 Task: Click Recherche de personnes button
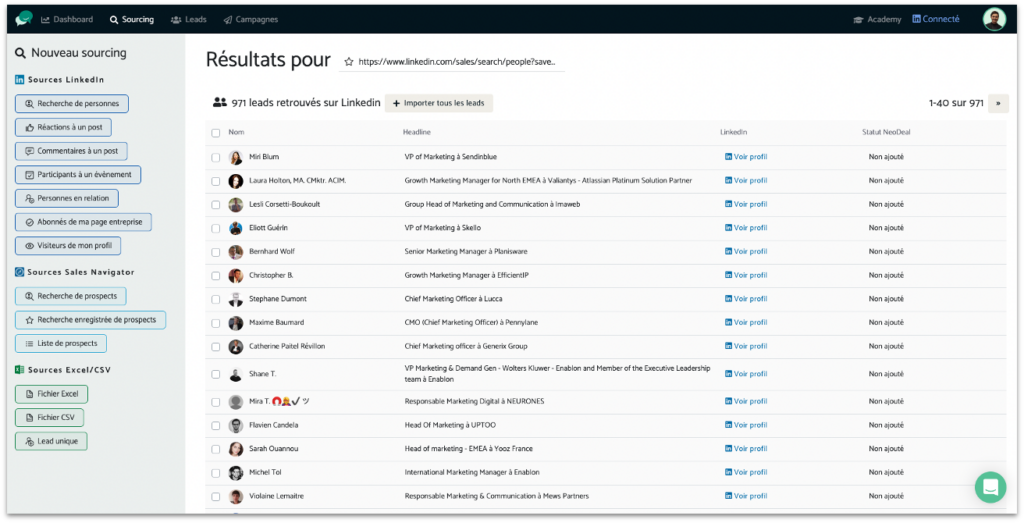tap(72, 104)
